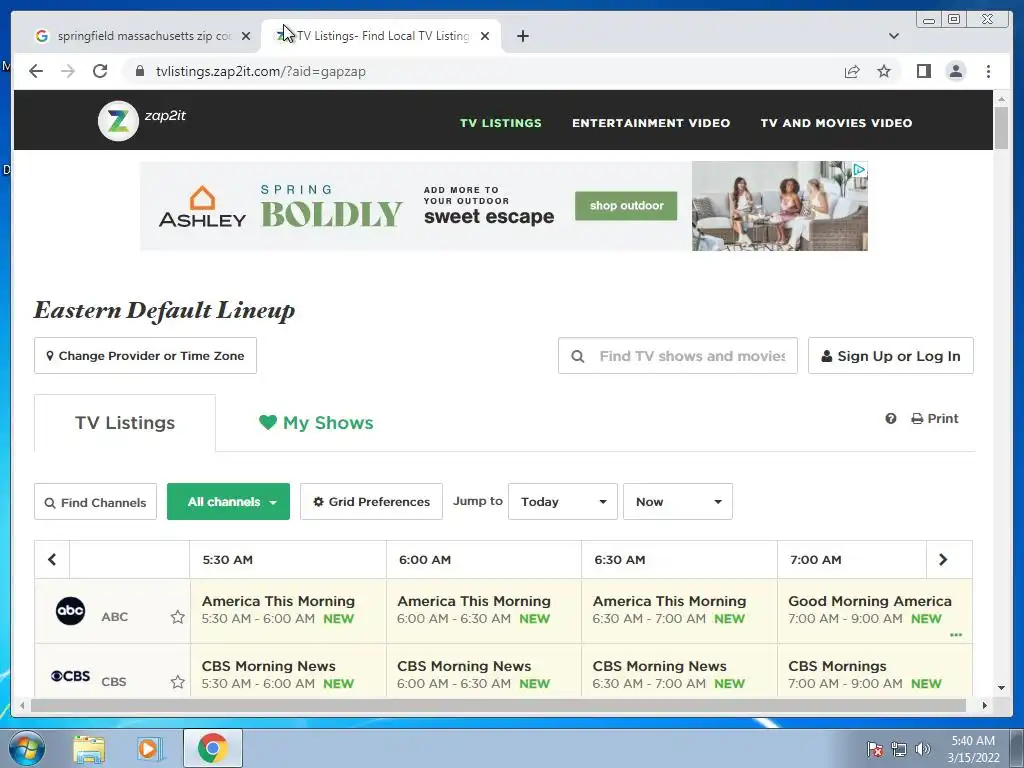The width and height of the screenshot is (1024, 768).
Task: Open the Now time dropdown
Action: (678, 502)
